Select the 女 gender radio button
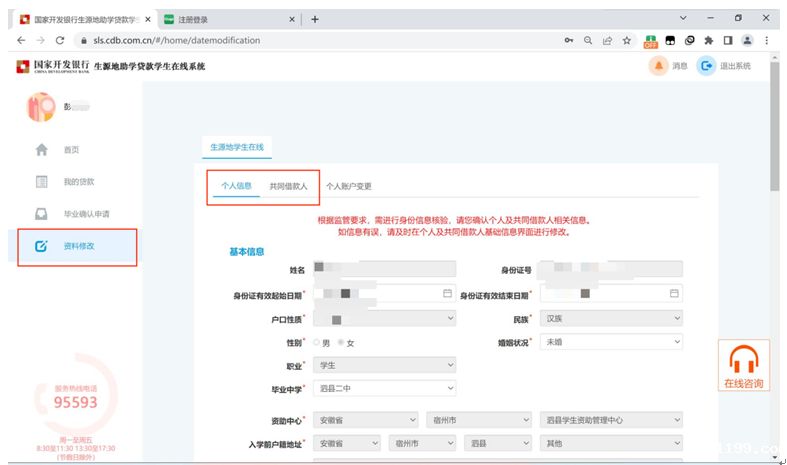 pos(341,343)
